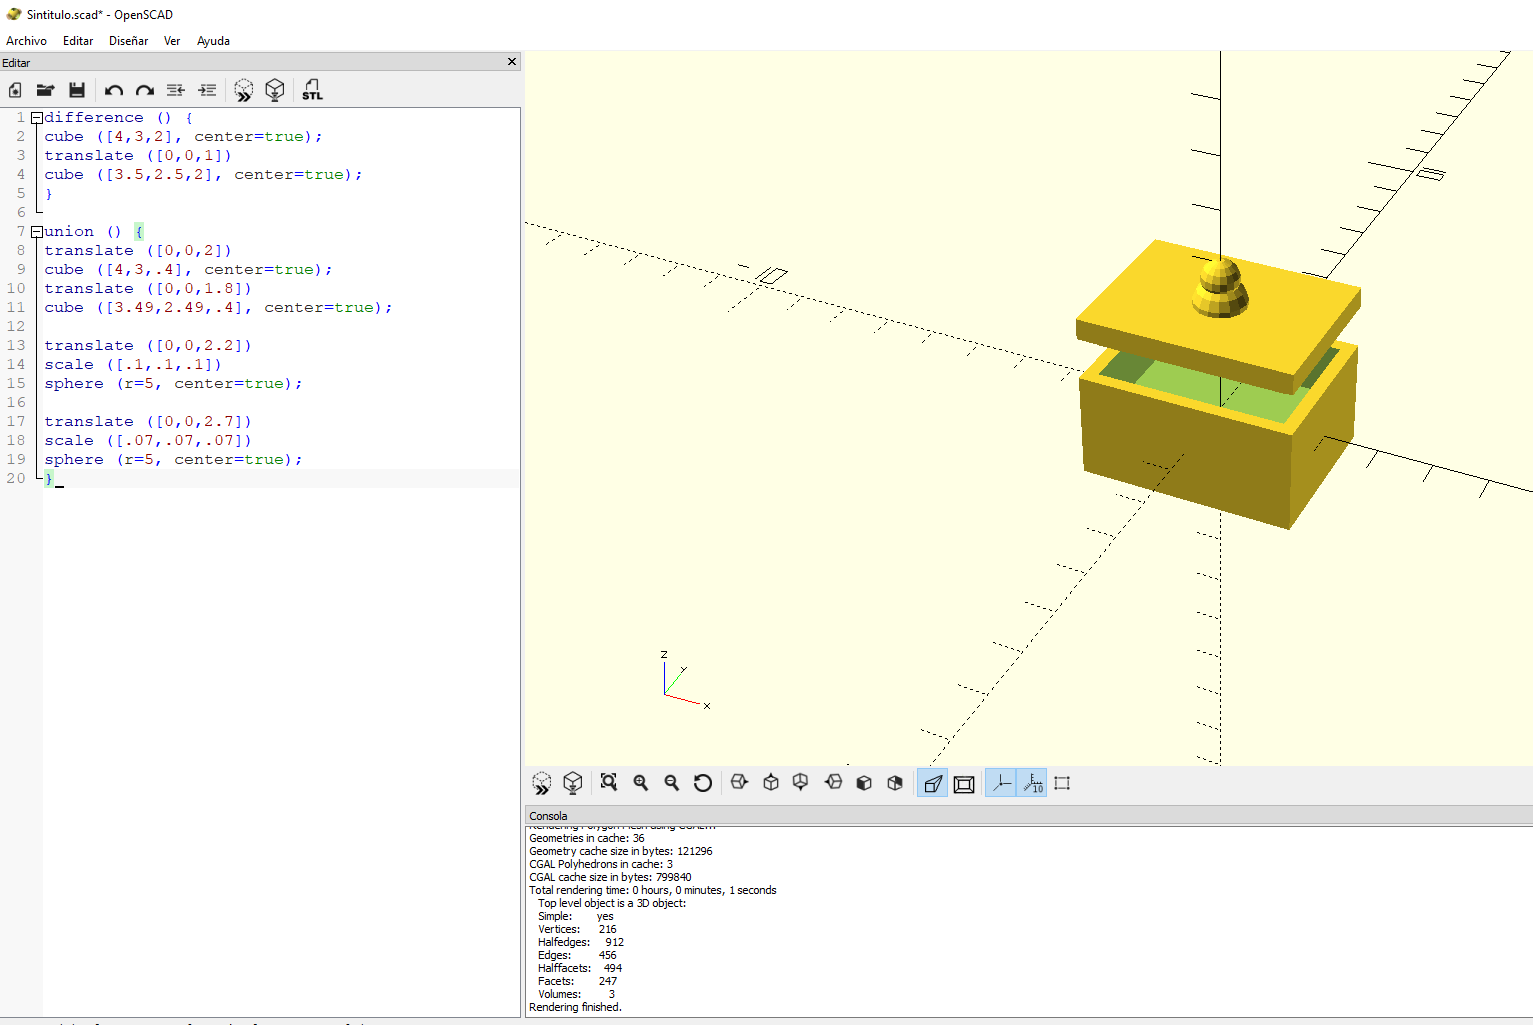Viewport: 1533px width, 1025px height.
Task: Toggle scale markers on the axes
Action: [1033, 783]
